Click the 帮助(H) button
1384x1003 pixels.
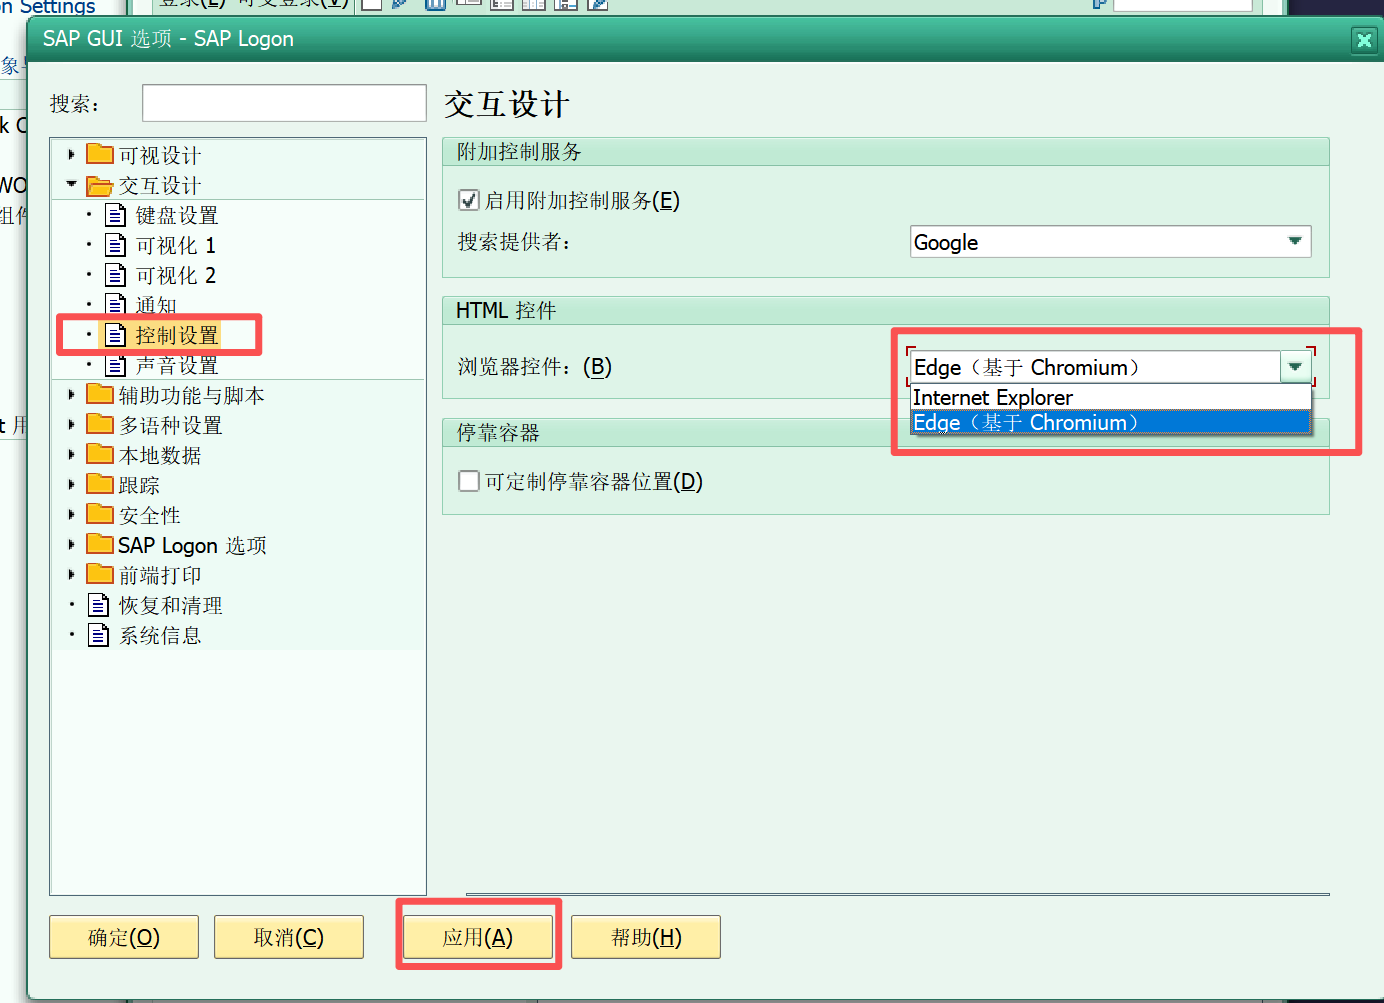(646, 937)
